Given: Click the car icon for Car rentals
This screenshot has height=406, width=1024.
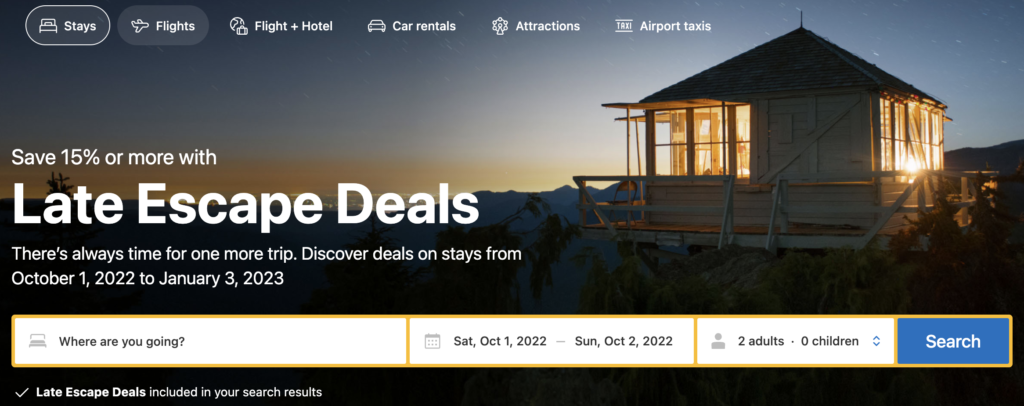Looking at the screenshot, I should point(376,26).
